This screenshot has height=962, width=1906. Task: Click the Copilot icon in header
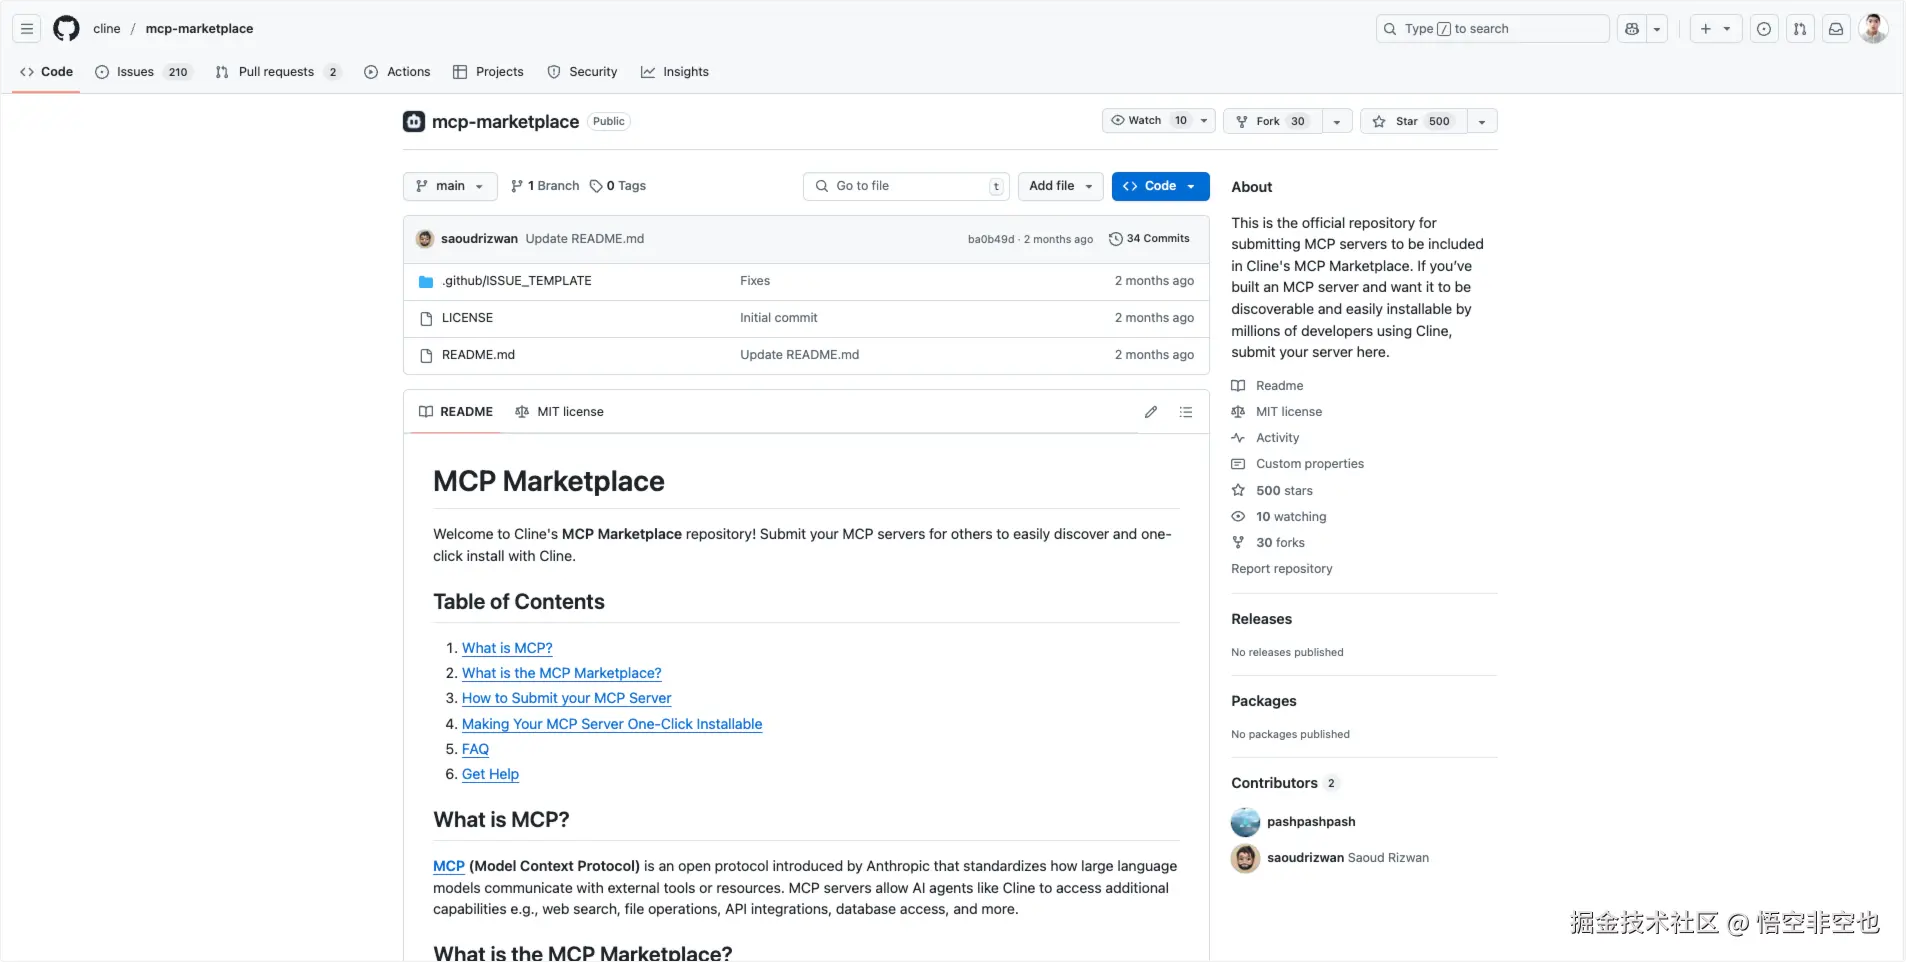[1632, 29]
